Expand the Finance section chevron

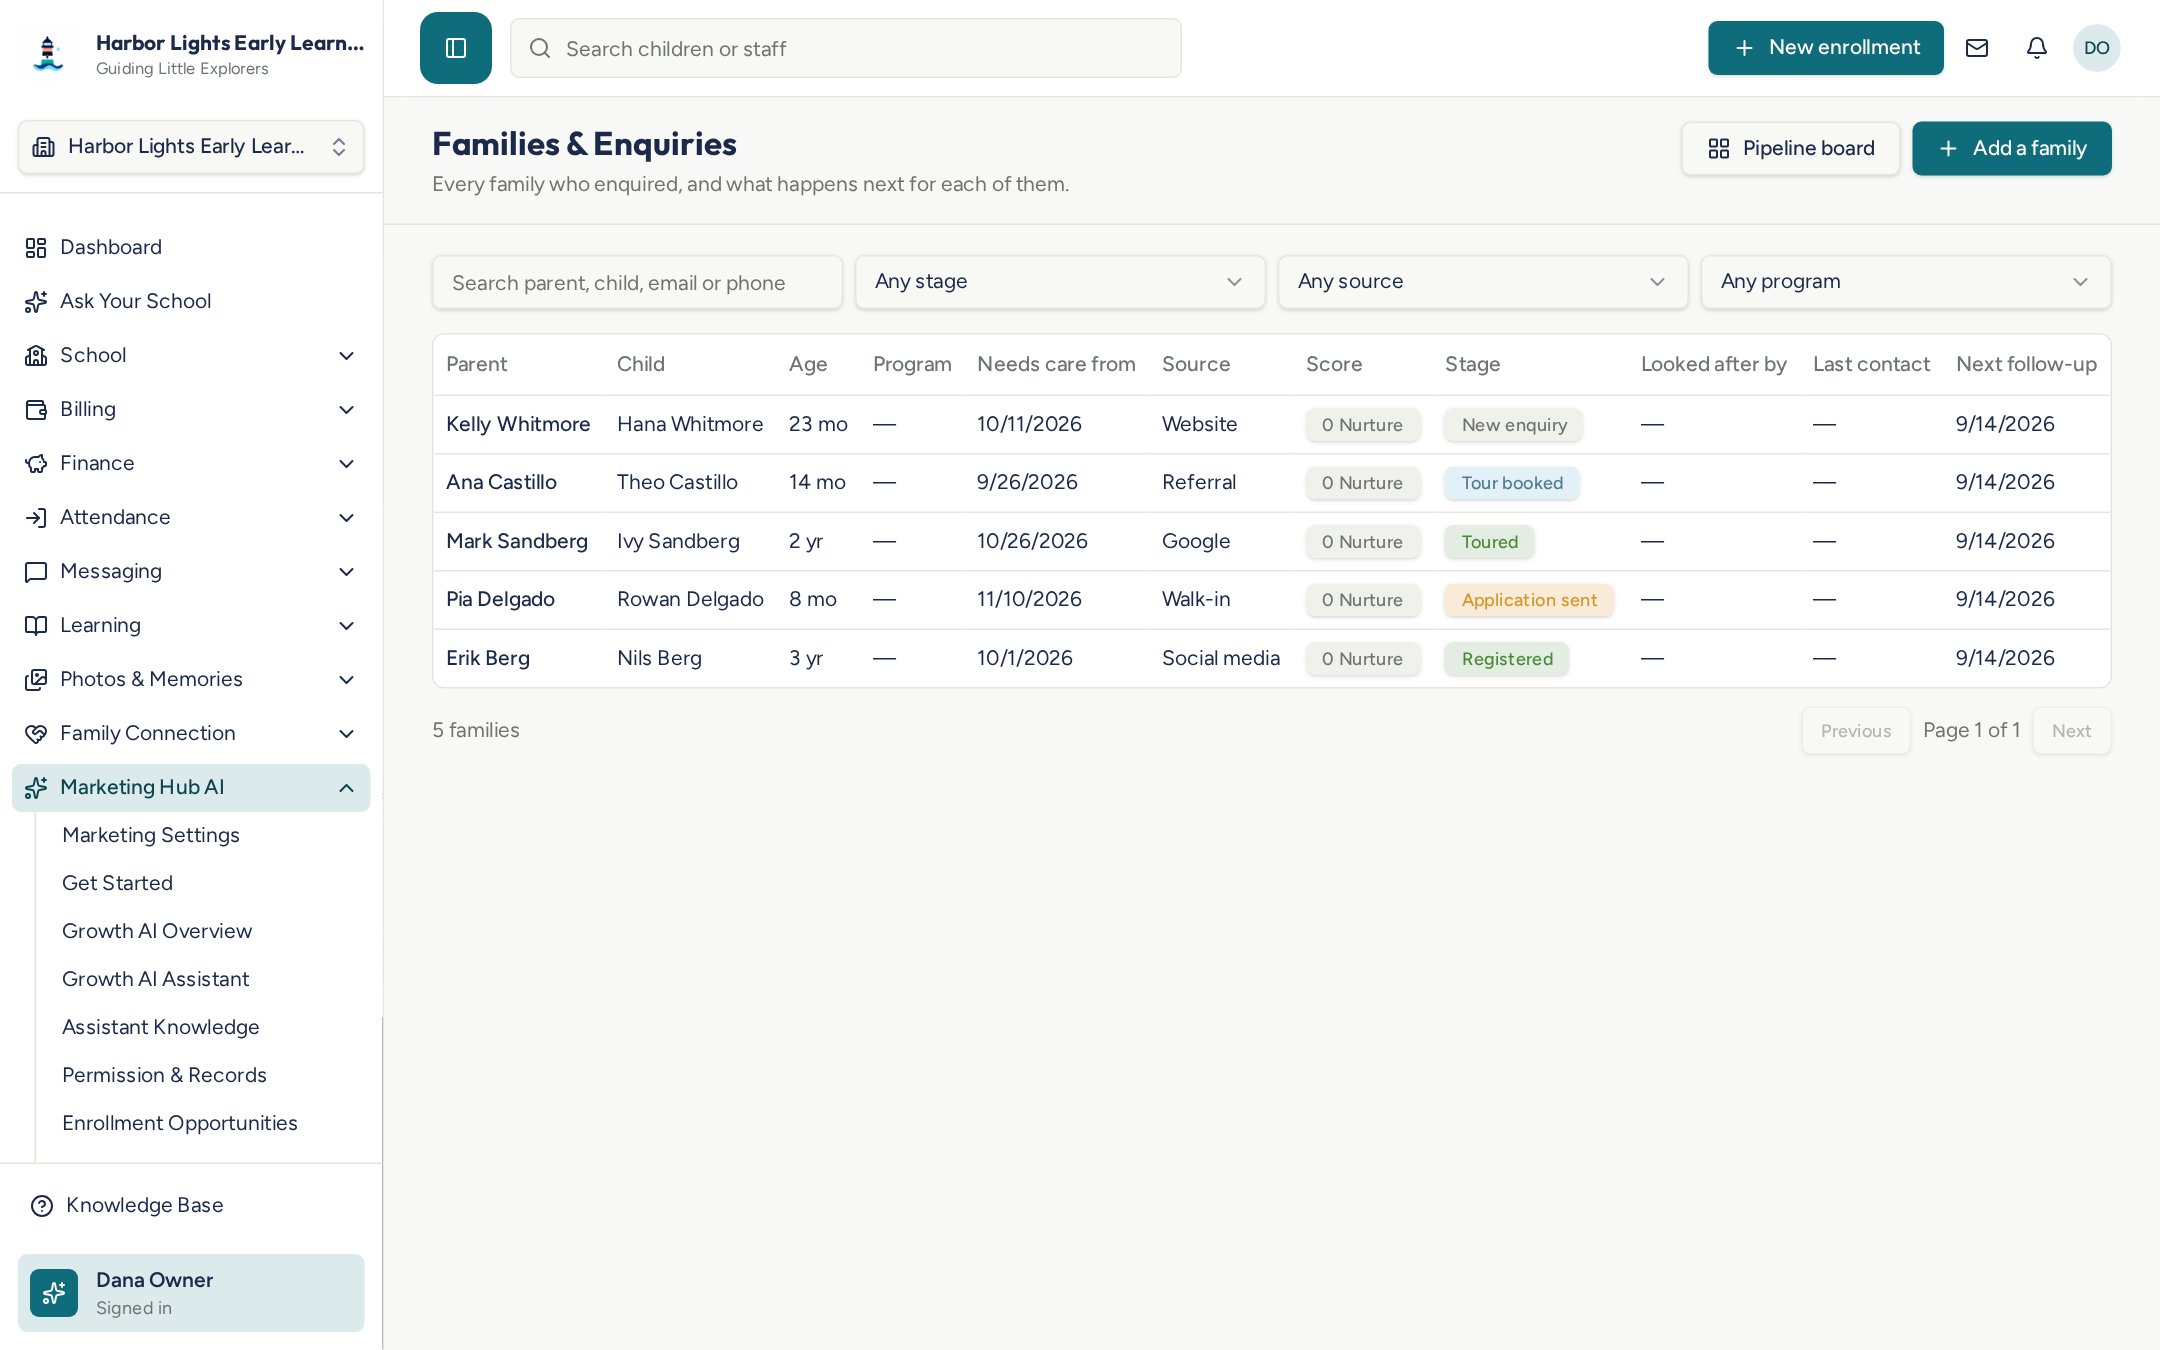(x=346, y=463)
